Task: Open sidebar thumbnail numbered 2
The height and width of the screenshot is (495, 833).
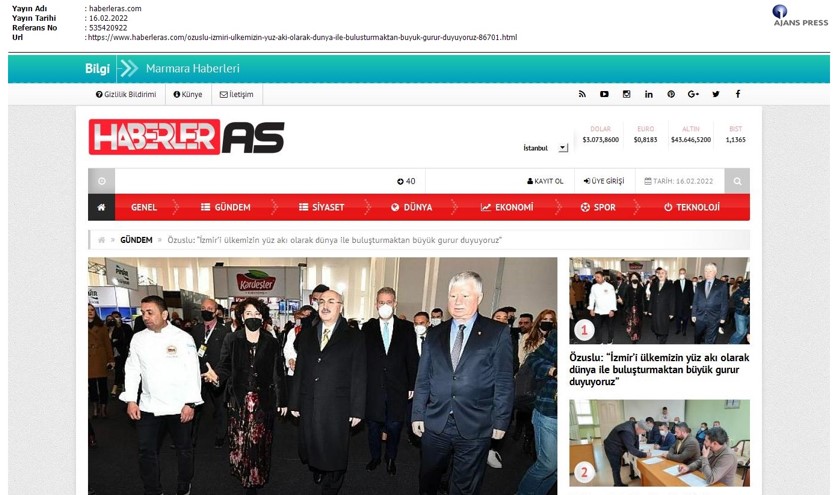Action: click(x=659, y=443)
